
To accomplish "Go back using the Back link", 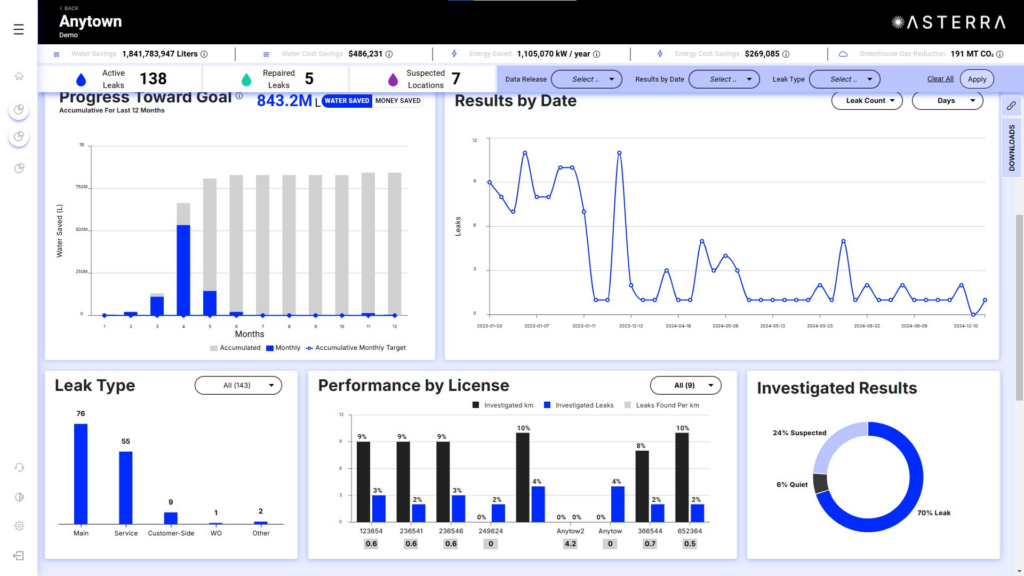I will click(x=69, y=8).
